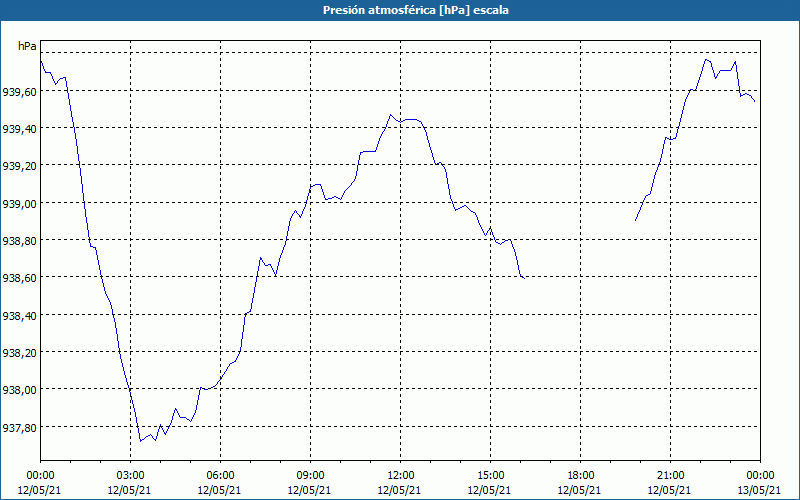800x500 pixels.
Task: Click the 09:00 time axis label
Action: (x=310, y=476)
